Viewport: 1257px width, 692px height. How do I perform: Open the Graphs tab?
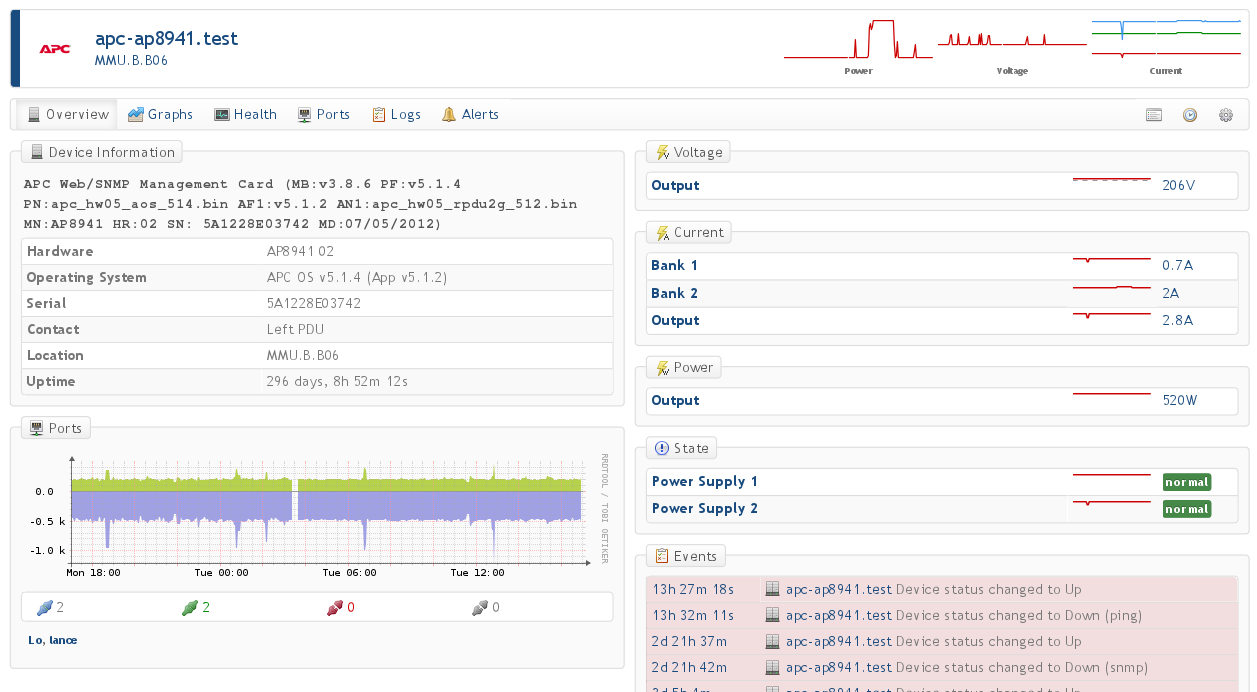[160, 114]
